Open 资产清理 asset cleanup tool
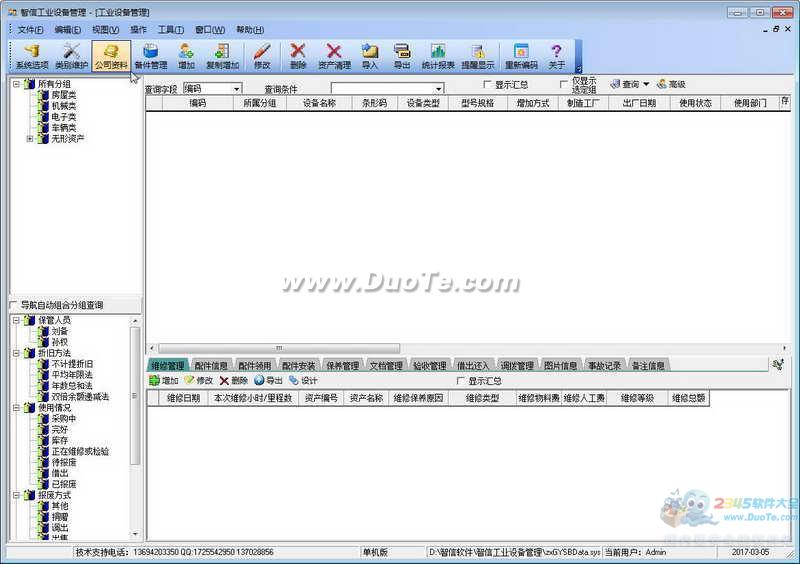 334,56
